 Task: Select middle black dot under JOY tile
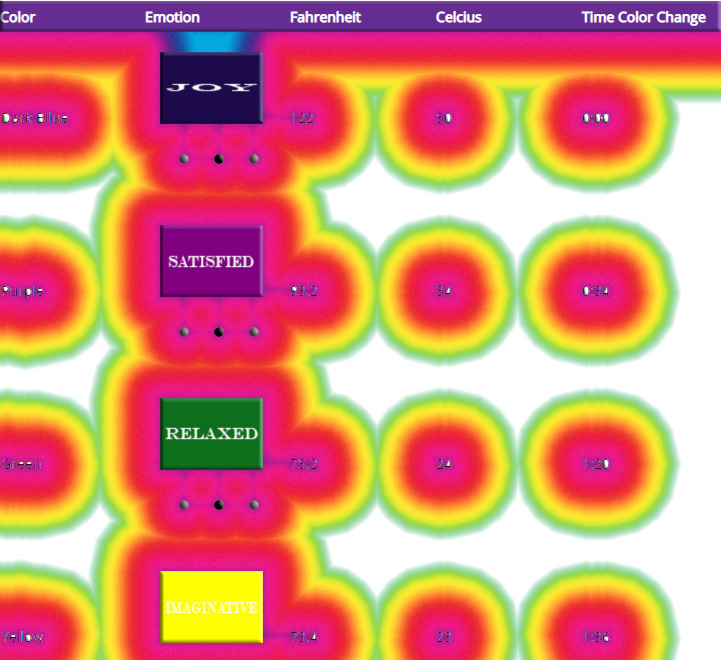(x=219, y=159)
